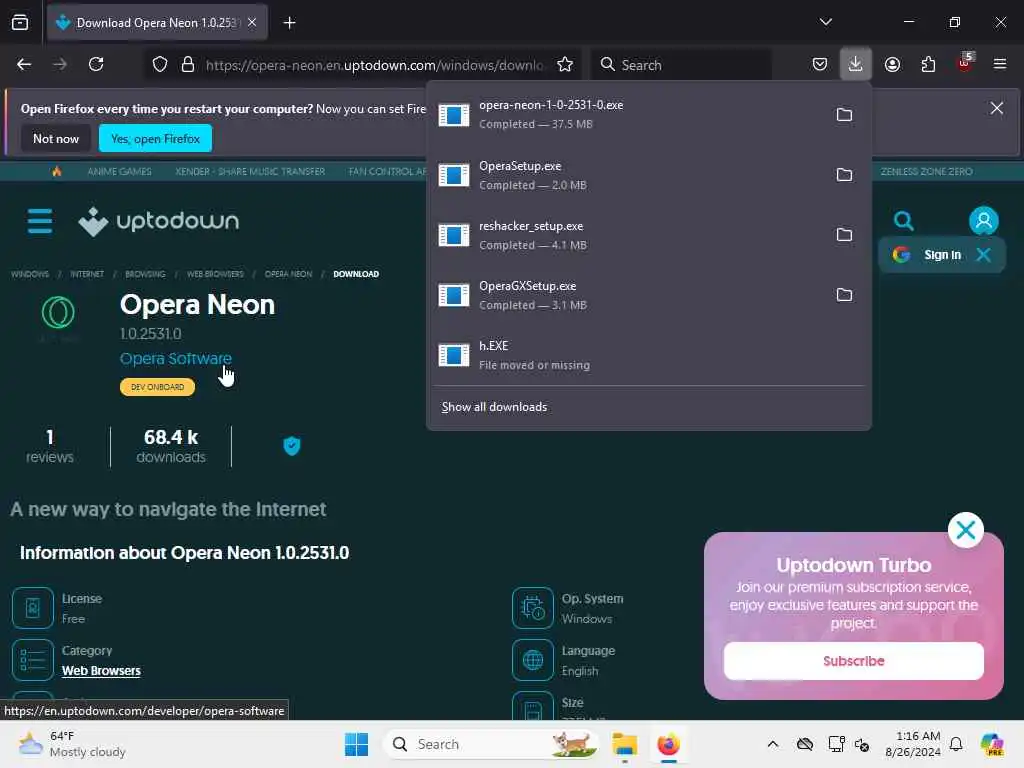Reload the current page
Screen dimensions: 1024x768
[x=96, y=64]
